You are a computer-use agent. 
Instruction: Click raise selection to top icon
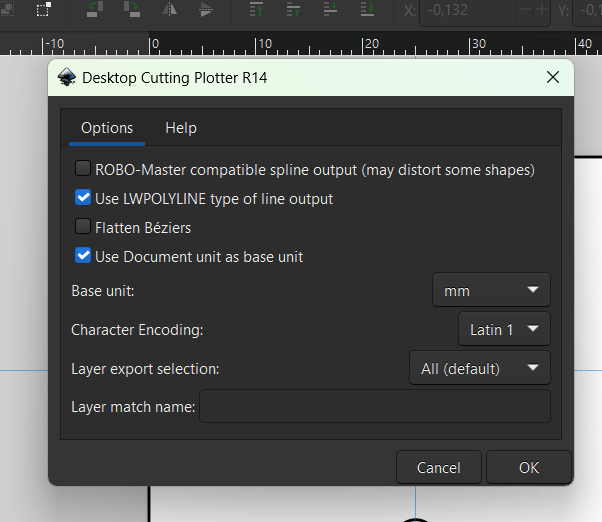(x=256, y=9)
